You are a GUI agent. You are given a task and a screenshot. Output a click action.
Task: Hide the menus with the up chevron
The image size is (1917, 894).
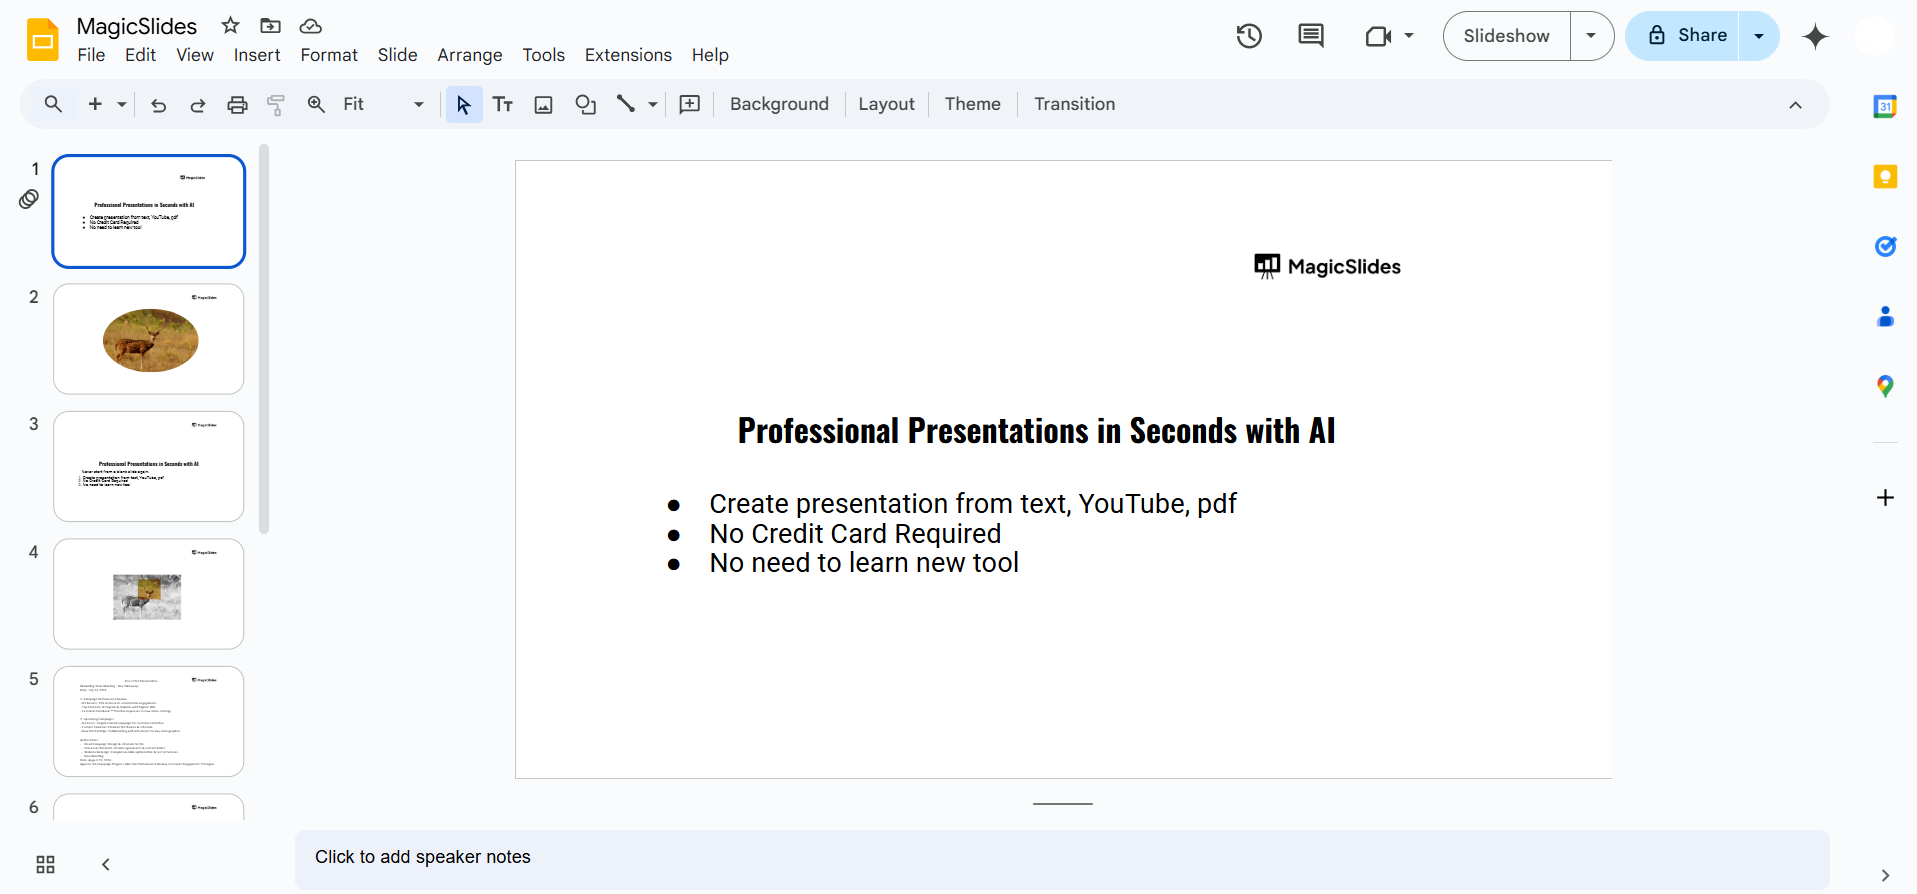coord(1795,105)
